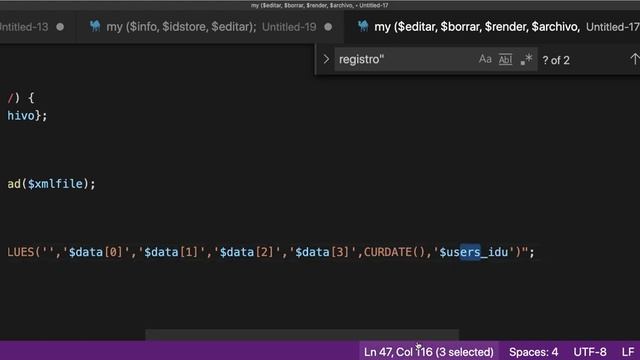Image resolution: width=640 pixels, height=360 pixels.
Task: Click '$data[1]' in the code line
Action: pyautogui.click(x=171, y=252)
